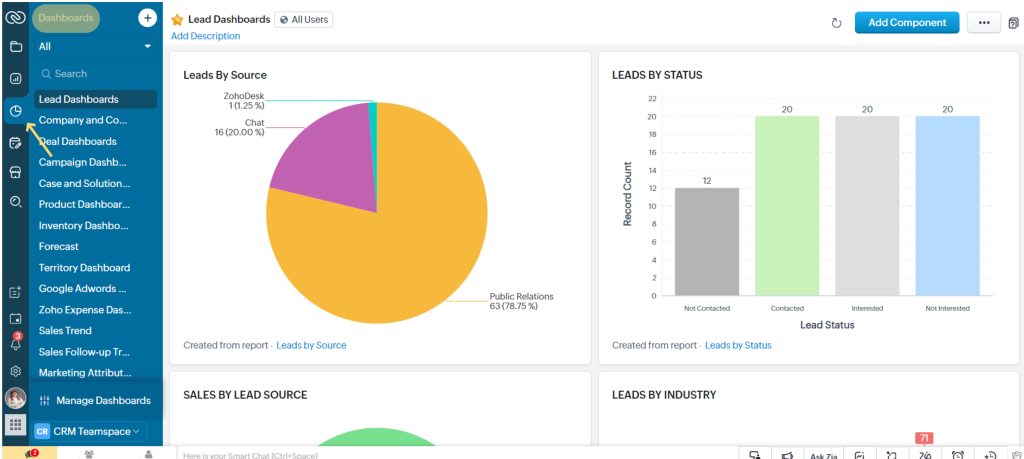Open the Leads by Status report link

coord(738,345)
